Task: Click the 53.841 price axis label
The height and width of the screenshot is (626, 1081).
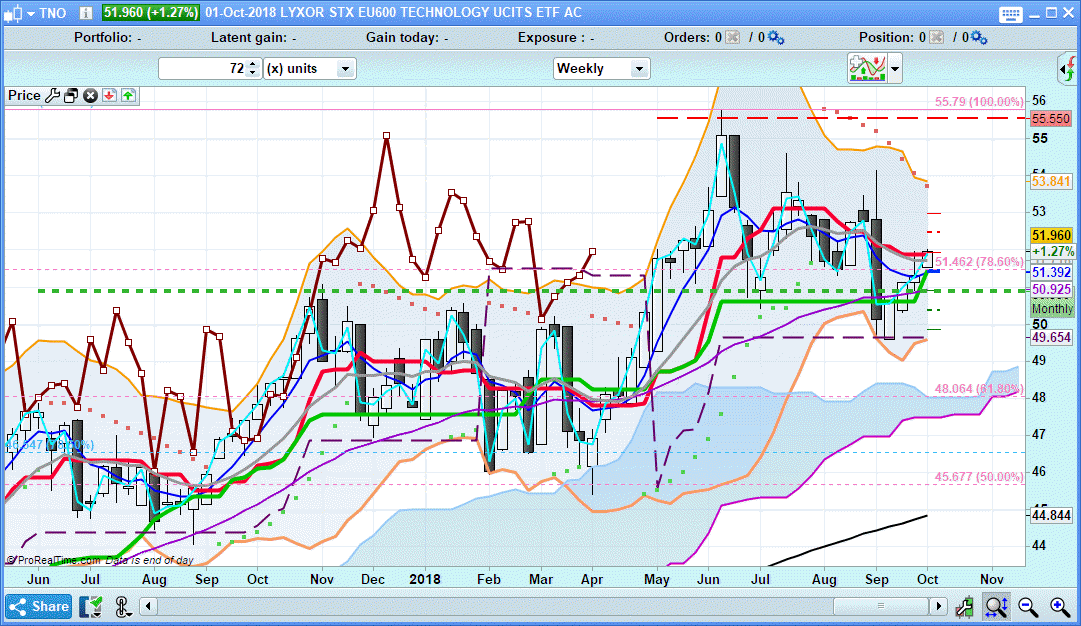Action: (1051, 181)
